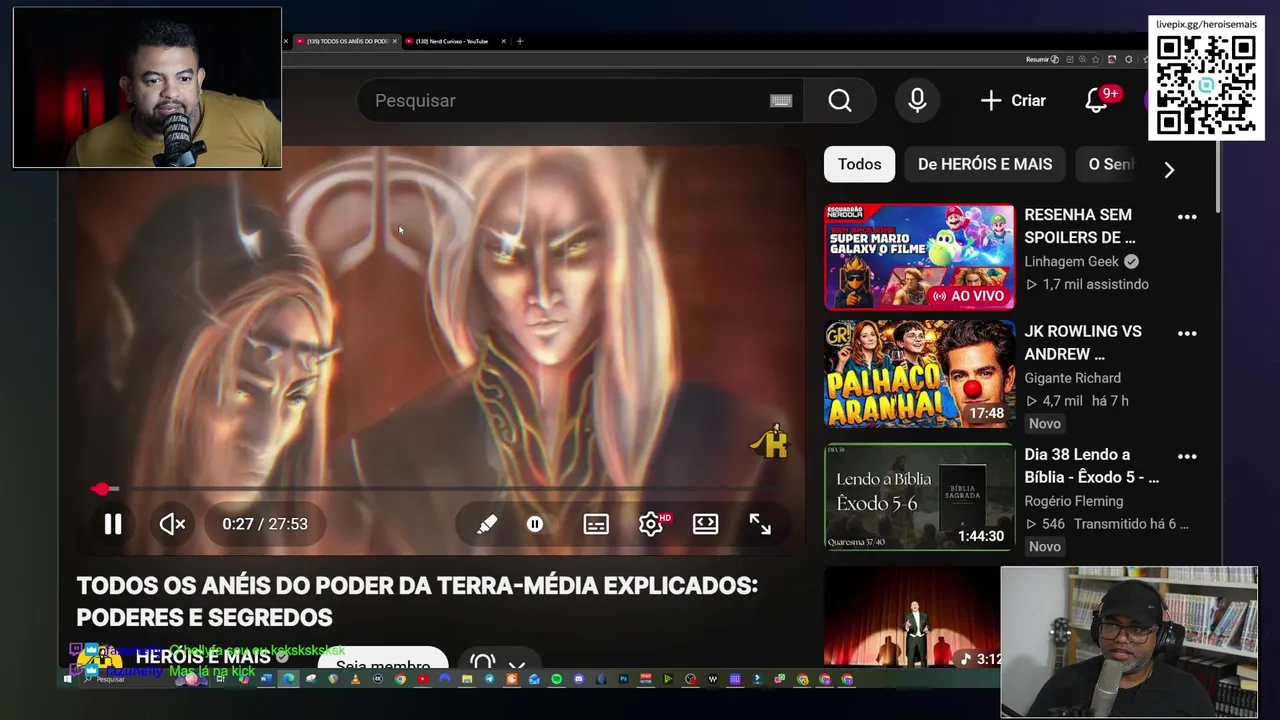The image size is (1280, 720).
Task: Show more filter chips with the right chevron
Action: 1169,169
